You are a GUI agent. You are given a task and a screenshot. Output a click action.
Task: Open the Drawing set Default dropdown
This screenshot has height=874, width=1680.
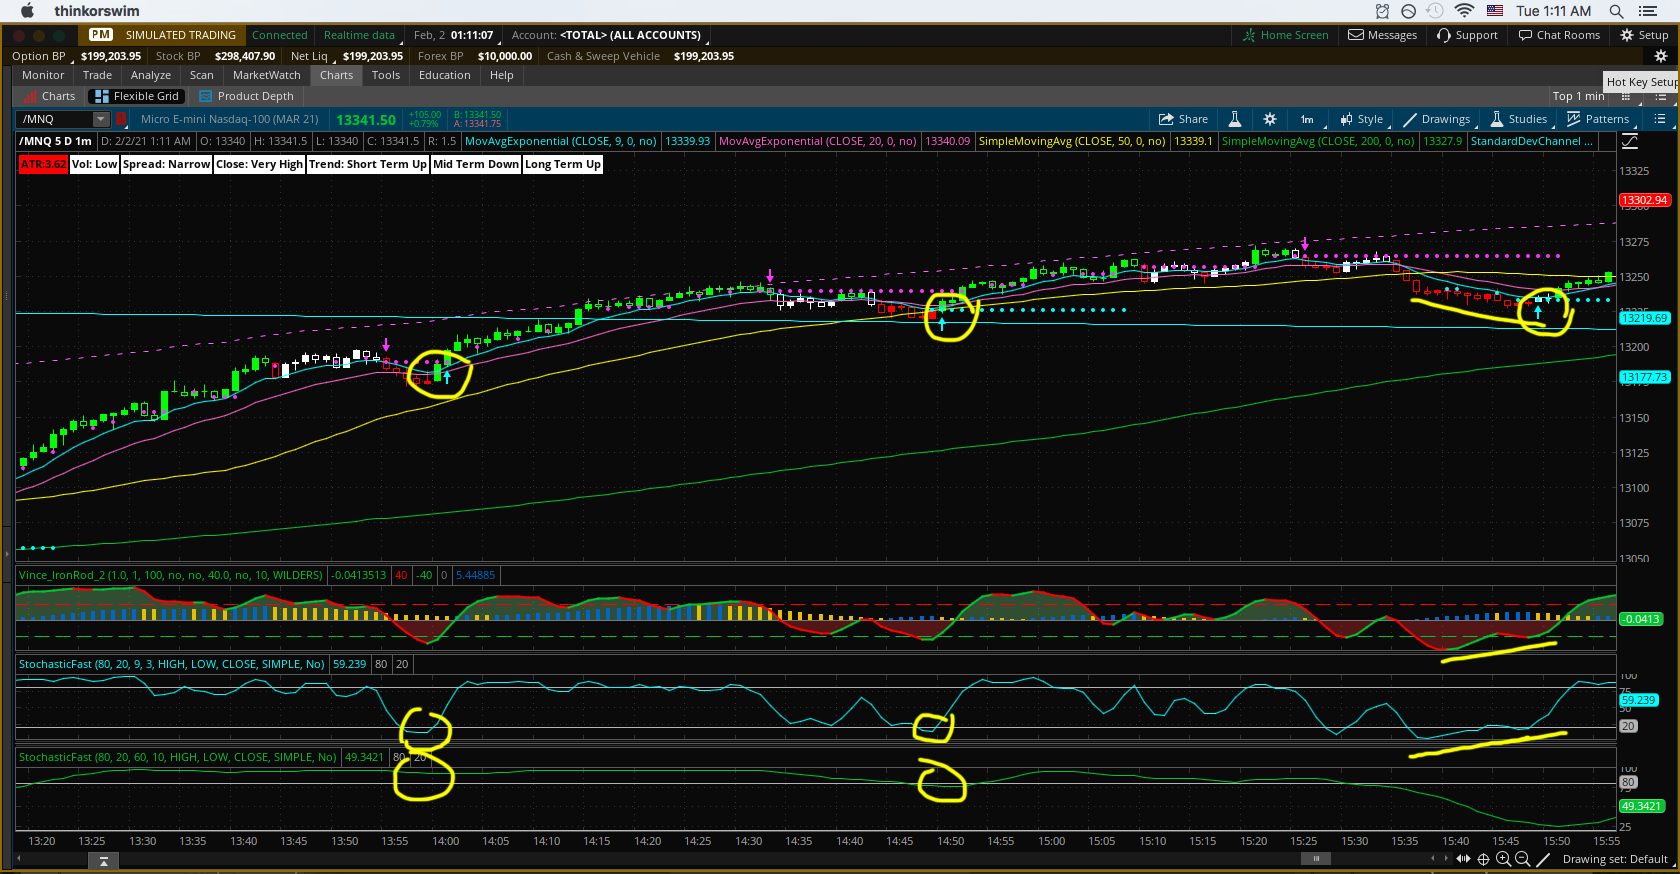1614,859
